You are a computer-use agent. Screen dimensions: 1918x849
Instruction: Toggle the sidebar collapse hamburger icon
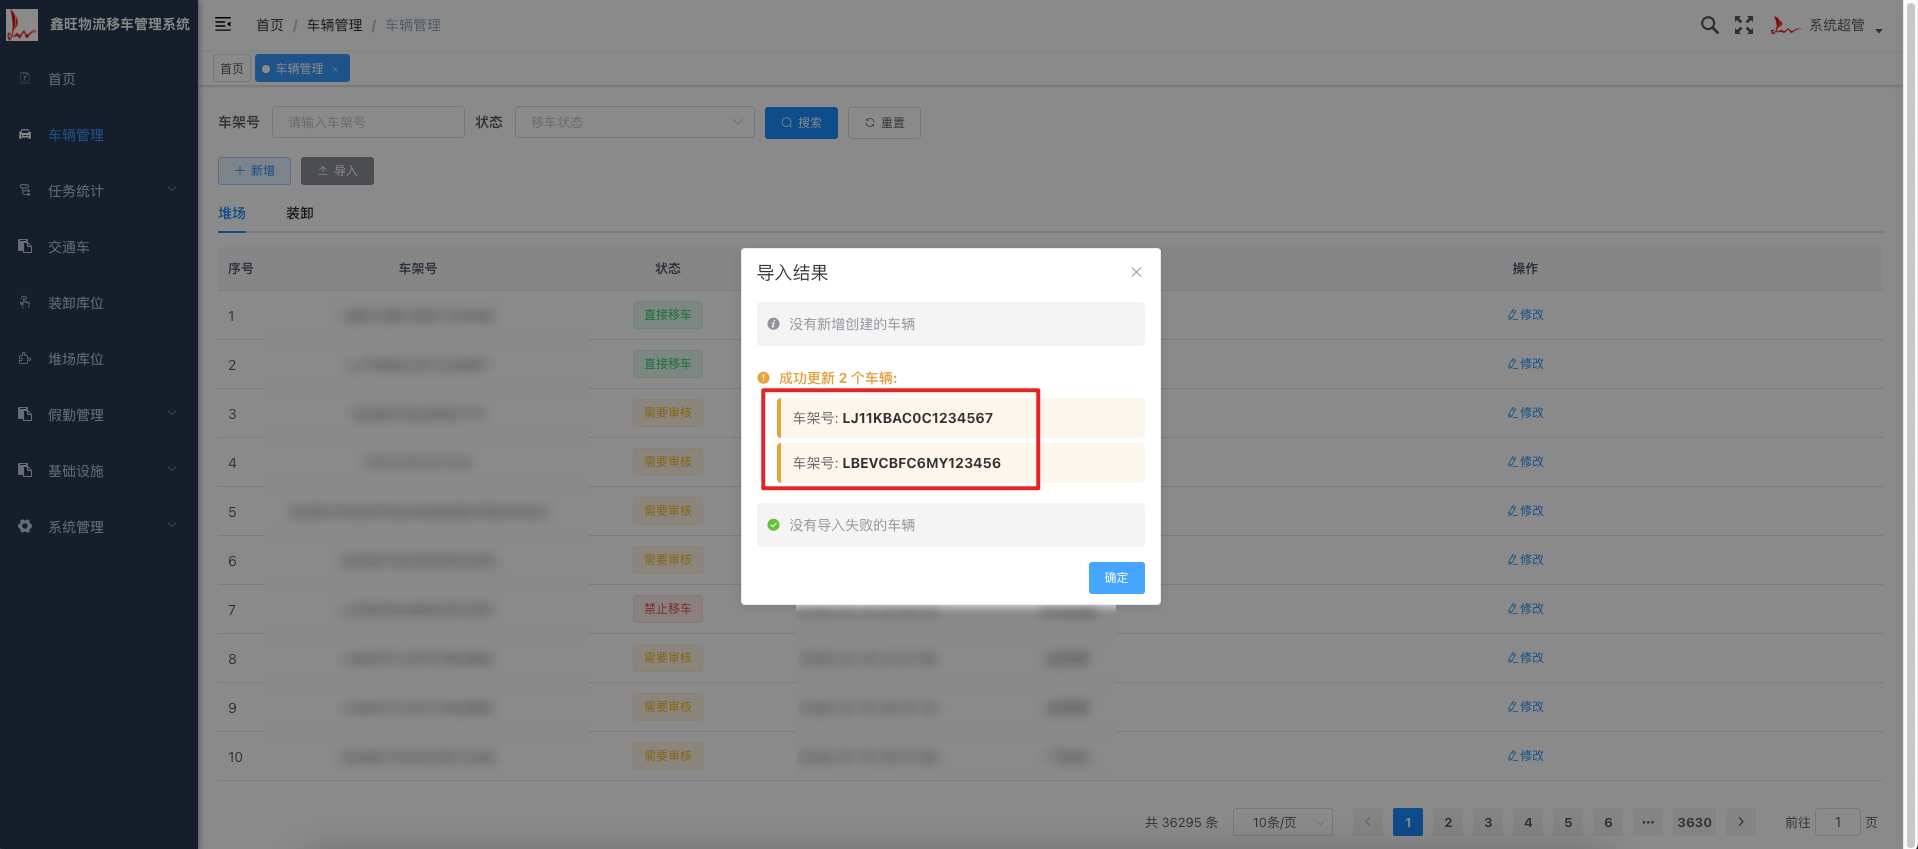[223, 24]
